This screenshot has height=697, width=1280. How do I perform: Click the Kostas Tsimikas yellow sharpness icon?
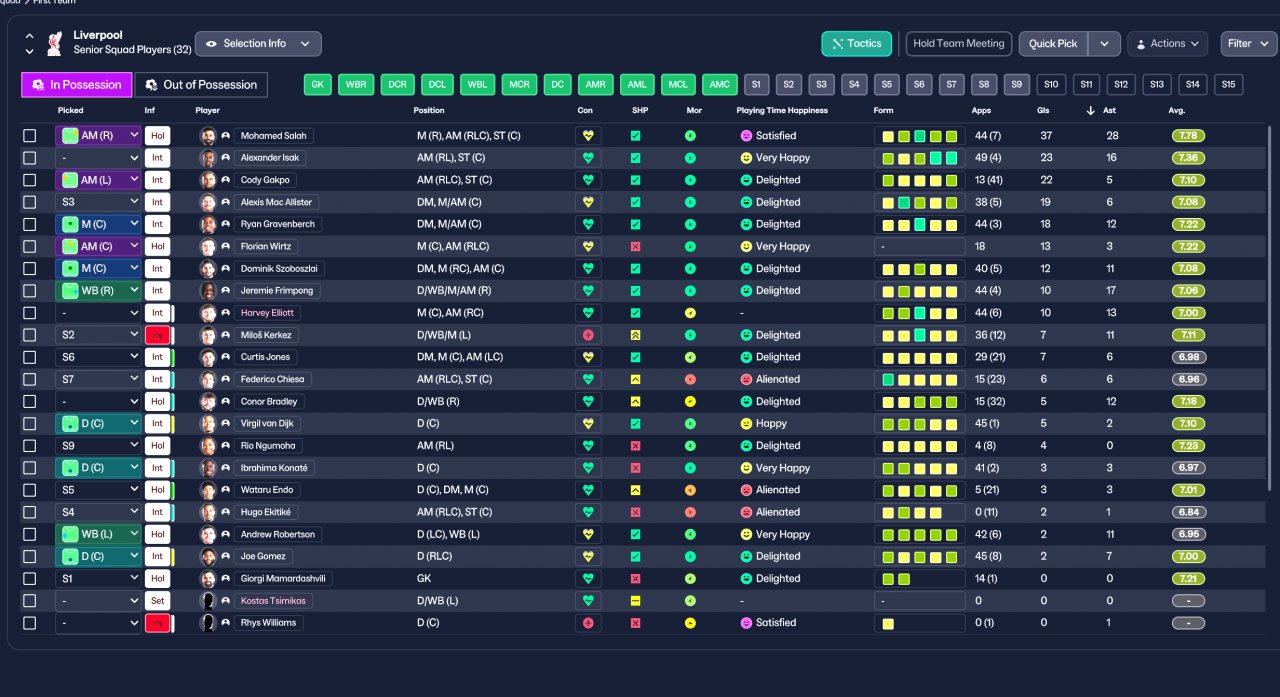tap(635, 601)
